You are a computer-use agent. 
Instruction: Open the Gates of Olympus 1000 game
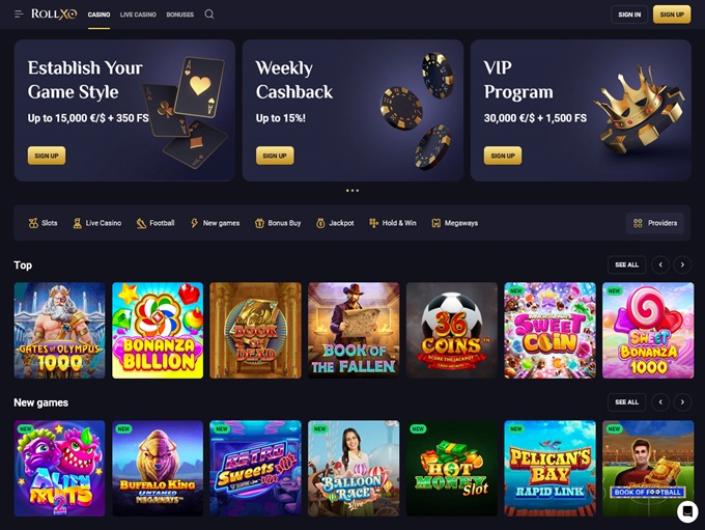click(59, 330)
